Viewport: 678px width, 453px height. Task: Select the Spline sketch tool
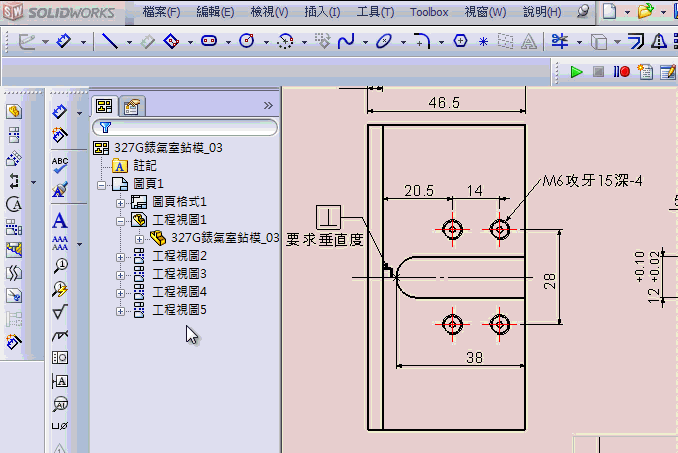346,41
